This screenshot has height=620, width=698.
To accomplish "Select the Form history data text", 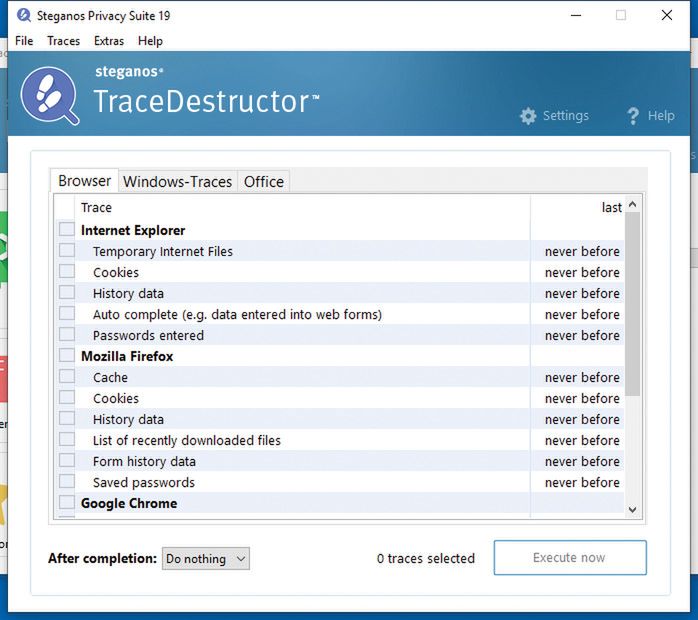I will [144, 462].
